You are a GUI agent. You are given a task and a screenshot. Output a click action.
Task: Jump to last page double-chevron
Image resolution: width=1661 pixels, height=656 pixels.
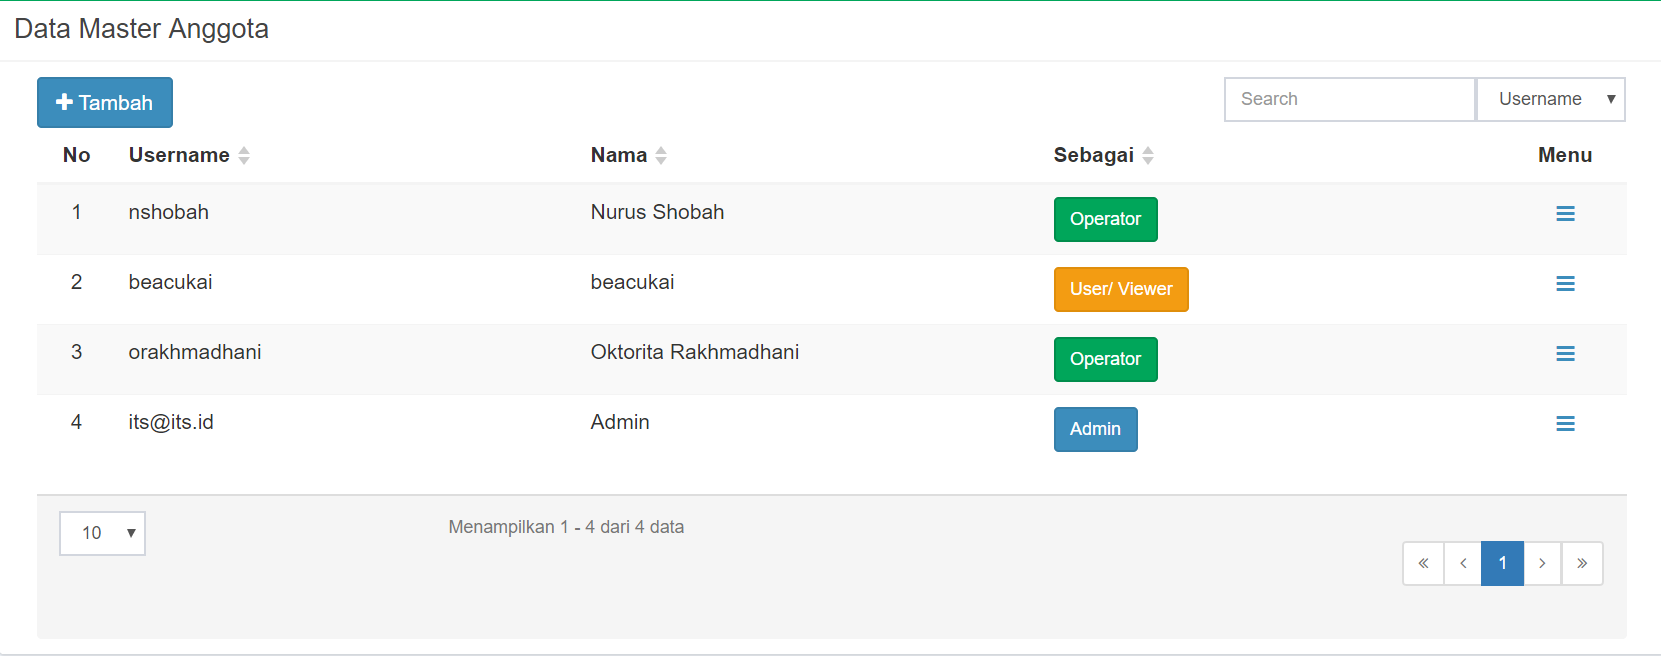point(1582,563)
